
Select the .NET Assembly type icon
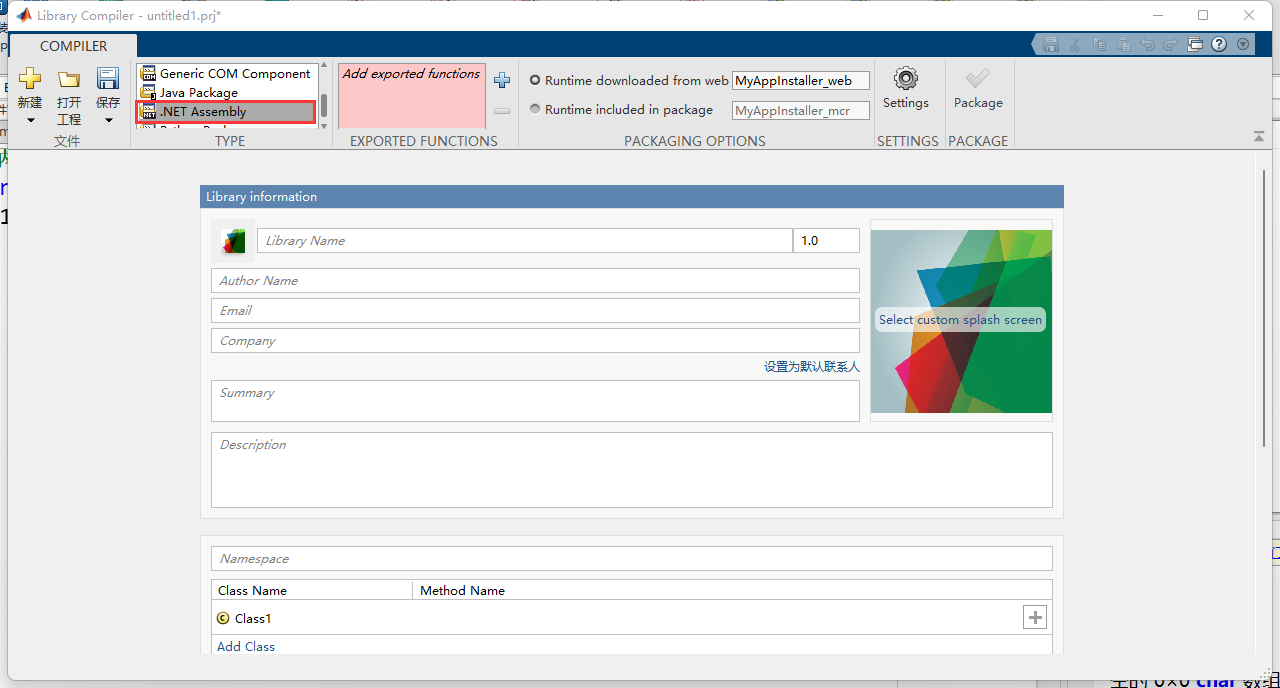pyautogui.click(x=147, y=111)
